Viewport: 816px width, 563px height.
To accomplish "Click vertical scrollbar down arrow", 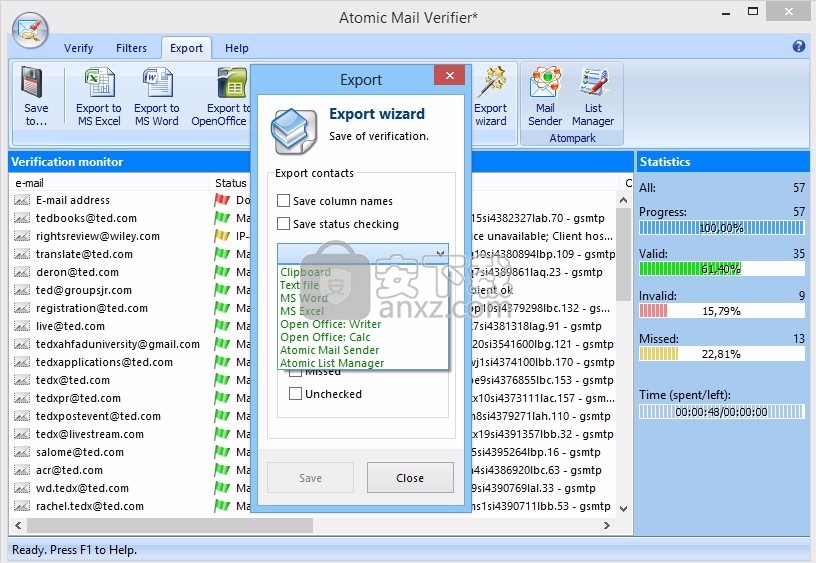I will click(x=623, y=508).
